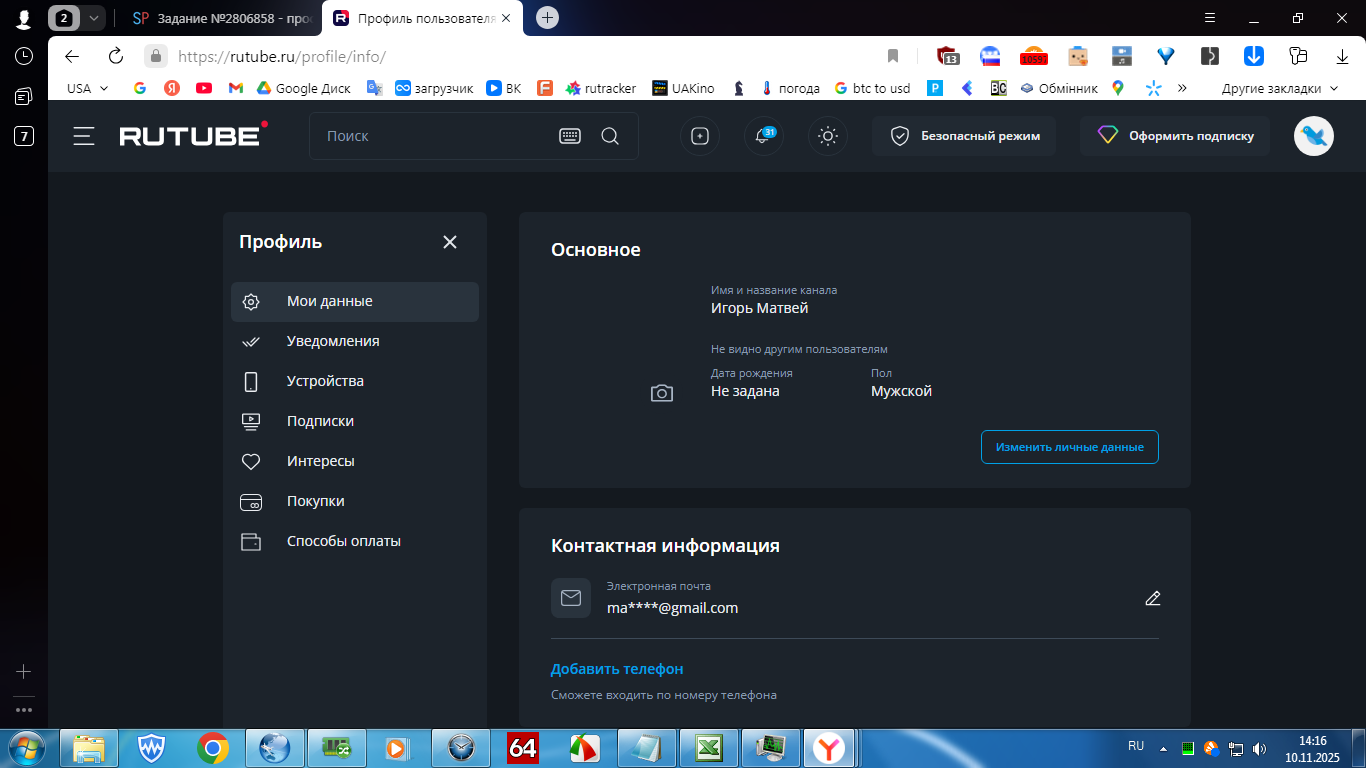Open Покупки section
The width and height of the screenshot is (1366, 768).
tap(355, 501)
